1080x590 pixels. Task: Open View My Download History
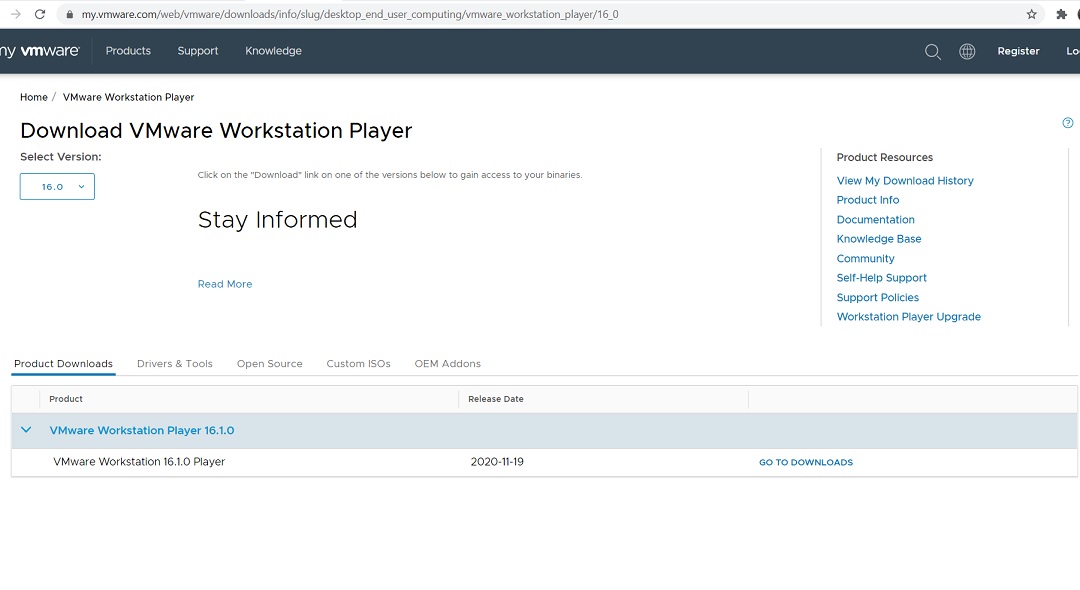click(x=905, y=180)
